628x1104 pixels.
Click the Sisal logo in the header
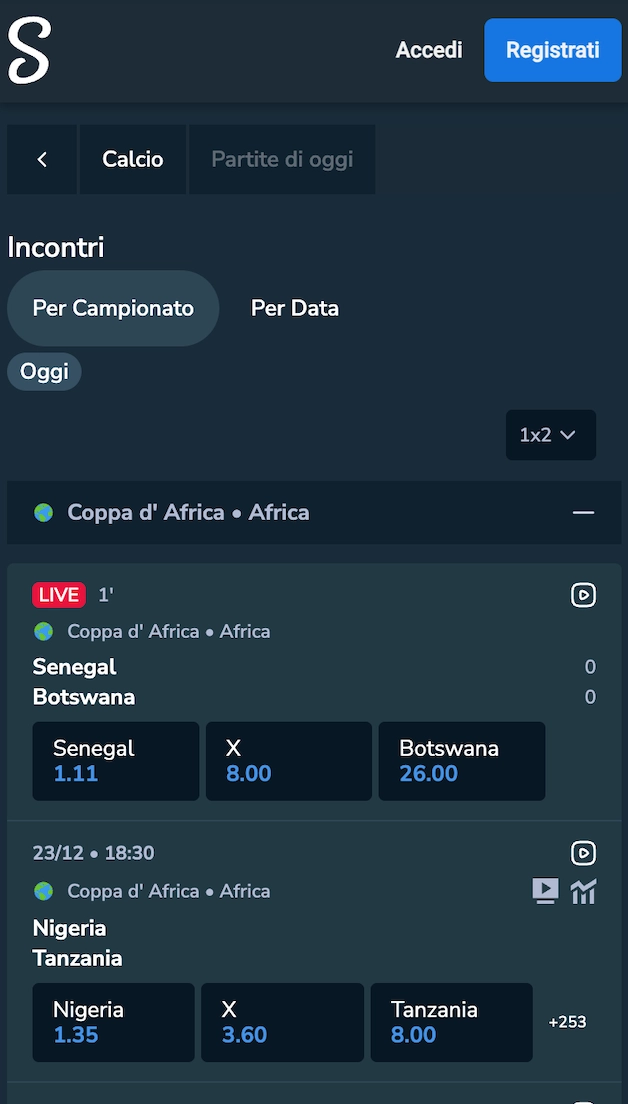(27, 49)
